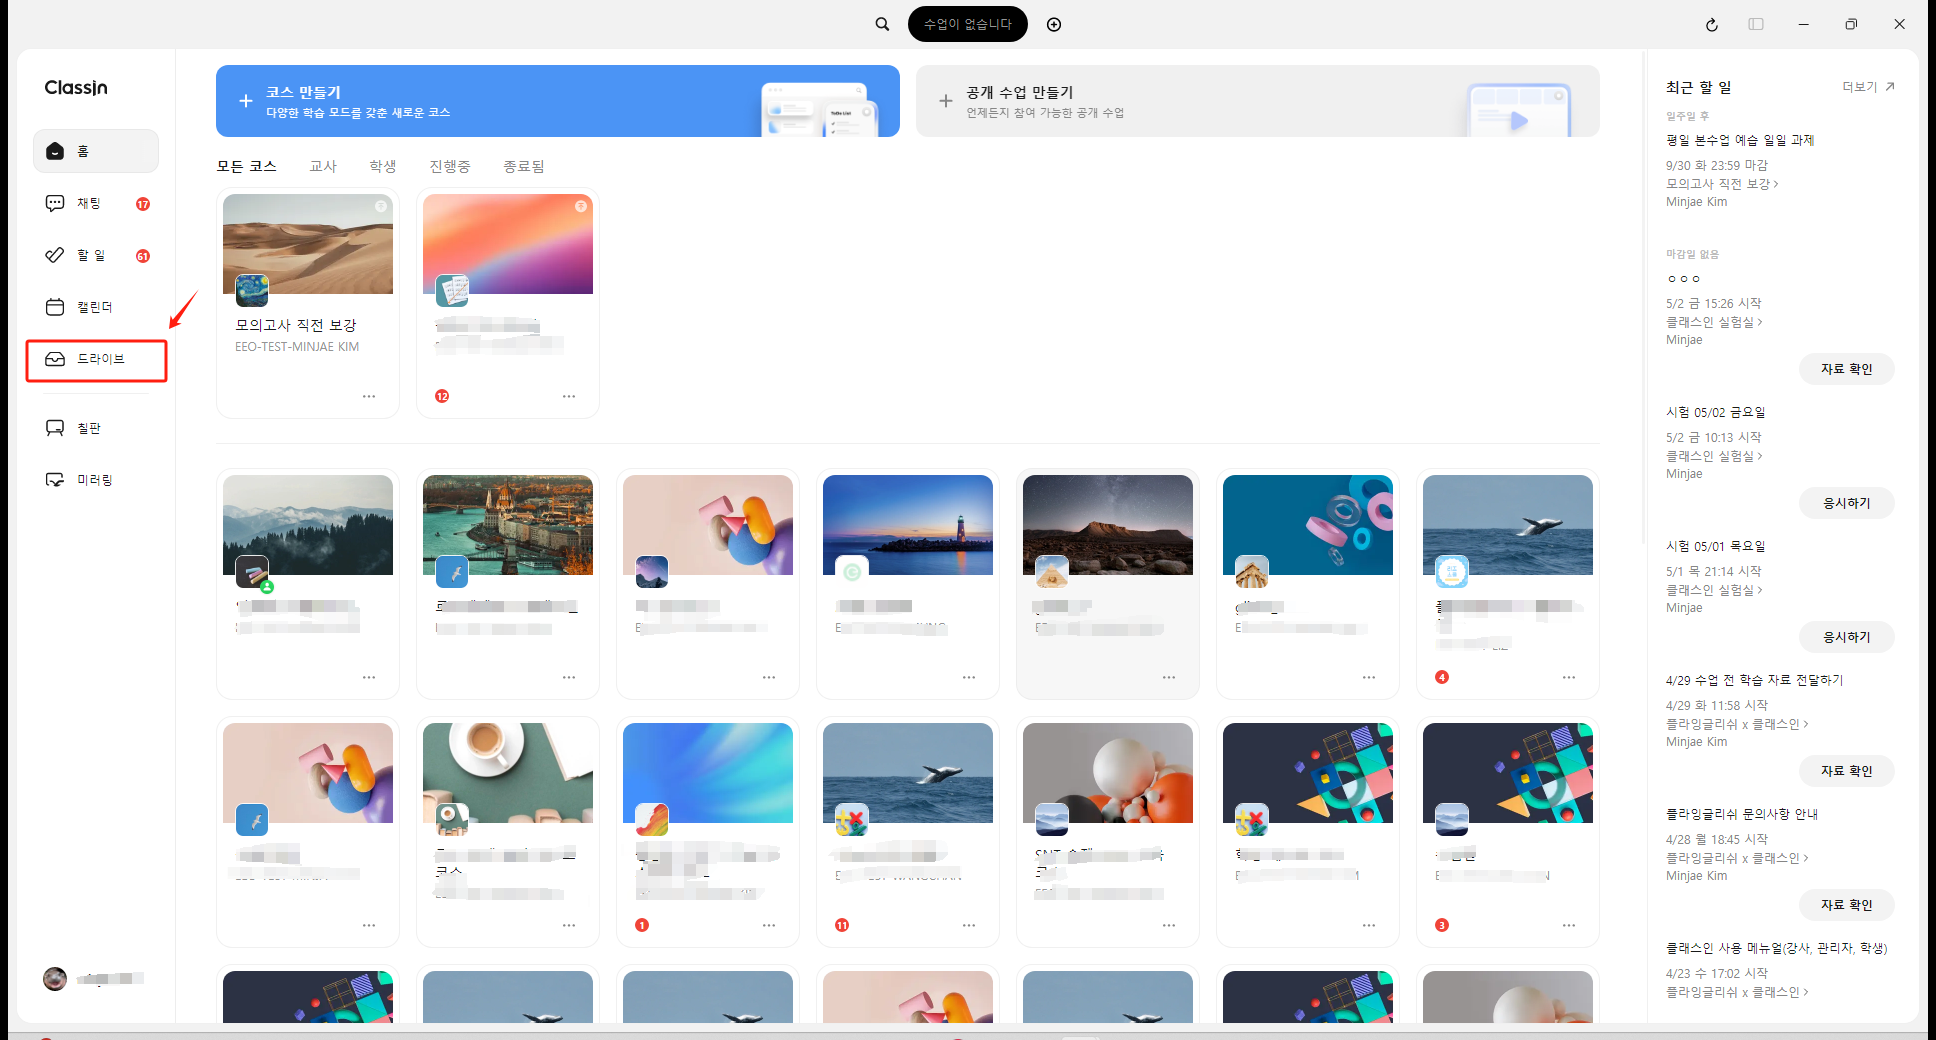Viewport: 1936px width, 1040px height.
Task: Click the red 61 badge on 할 일
Action: 143,256
